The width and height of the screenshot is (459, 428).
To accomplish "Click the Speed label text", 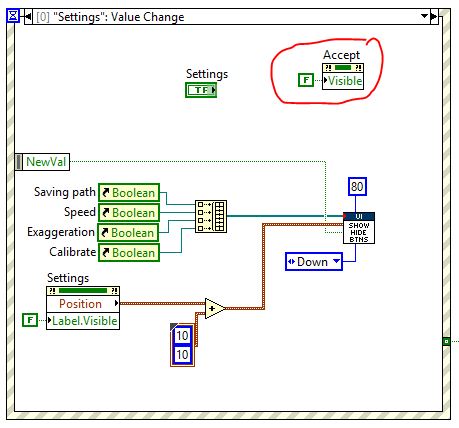I will pos(80,212).
